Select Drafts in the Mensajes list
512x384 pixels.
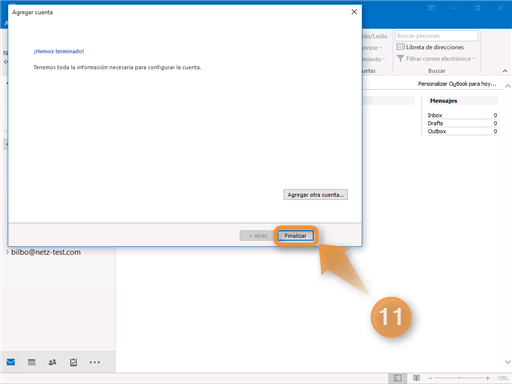462,123
